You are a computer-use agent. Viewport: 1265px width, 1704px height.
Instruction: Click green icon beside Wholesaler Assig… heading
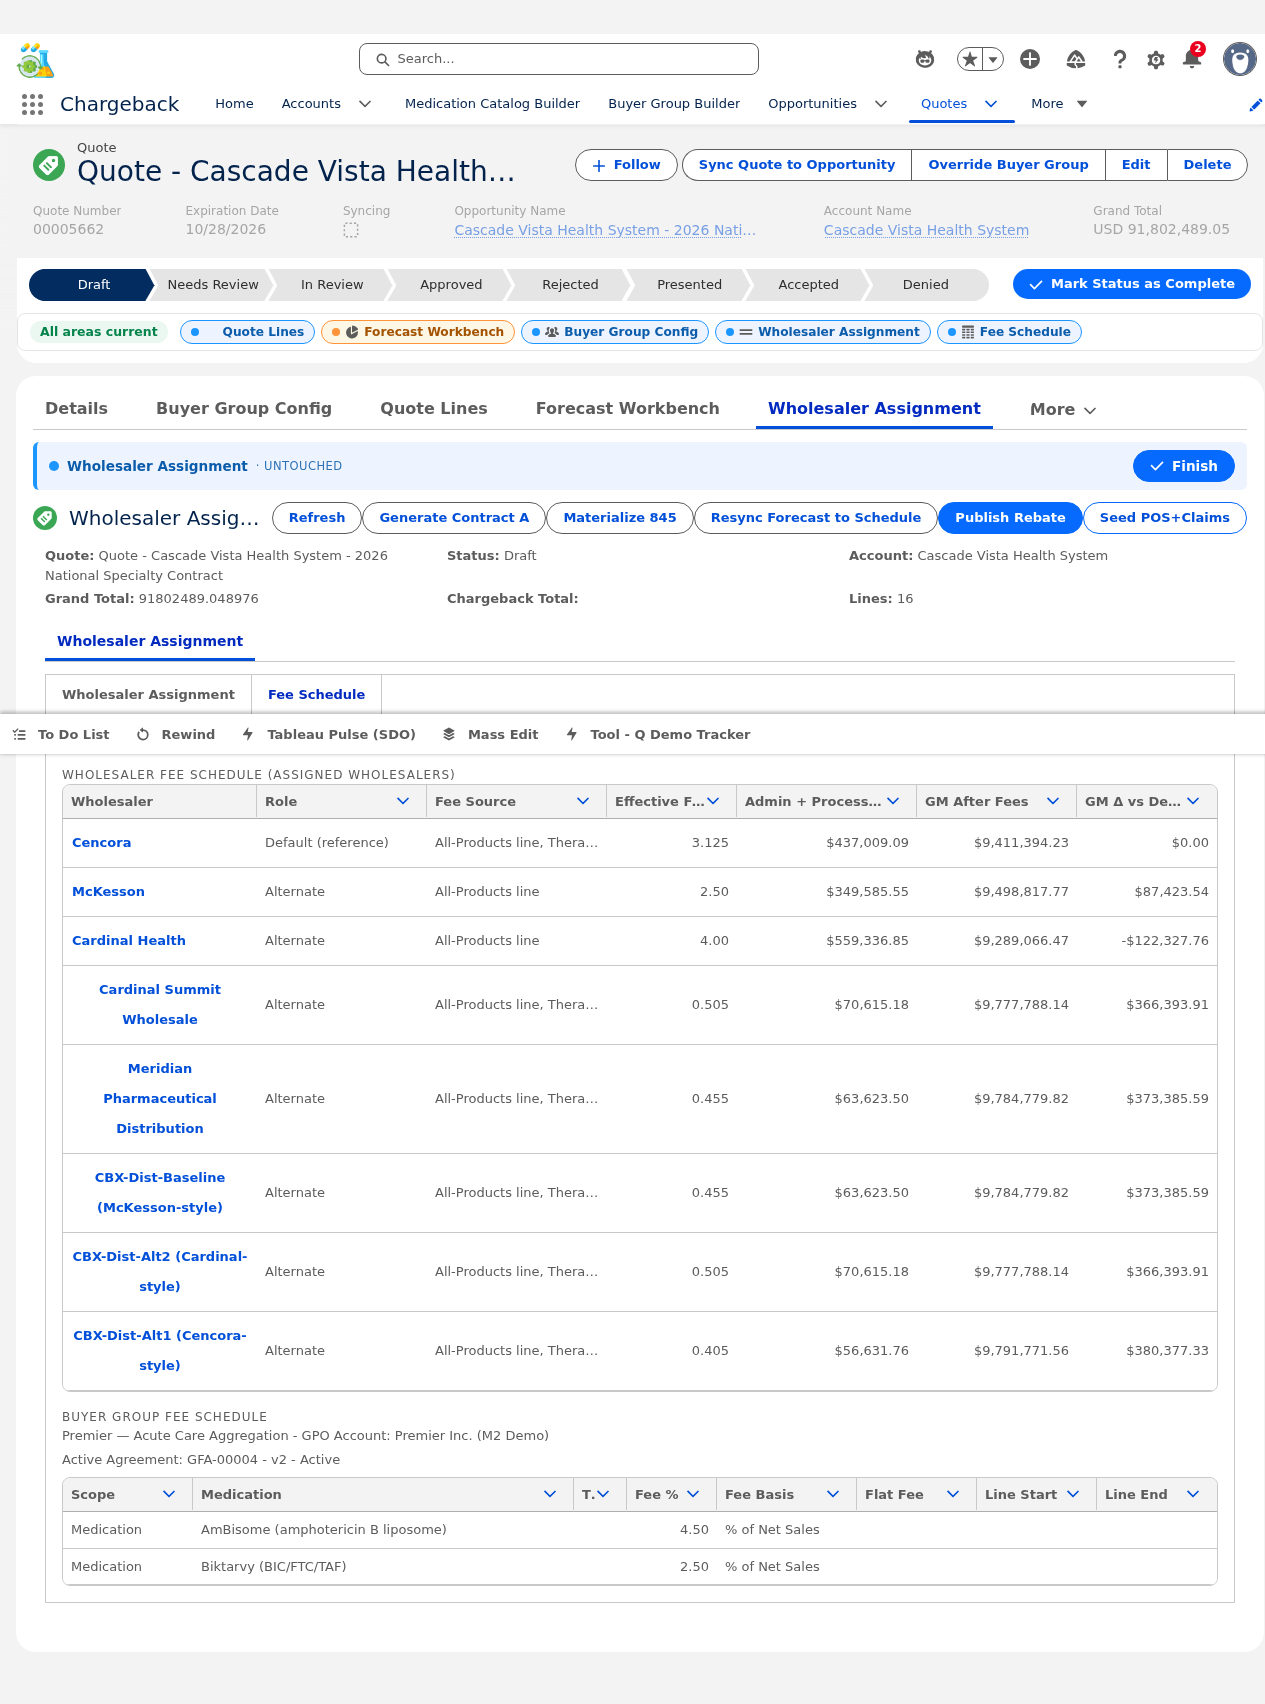45,518
